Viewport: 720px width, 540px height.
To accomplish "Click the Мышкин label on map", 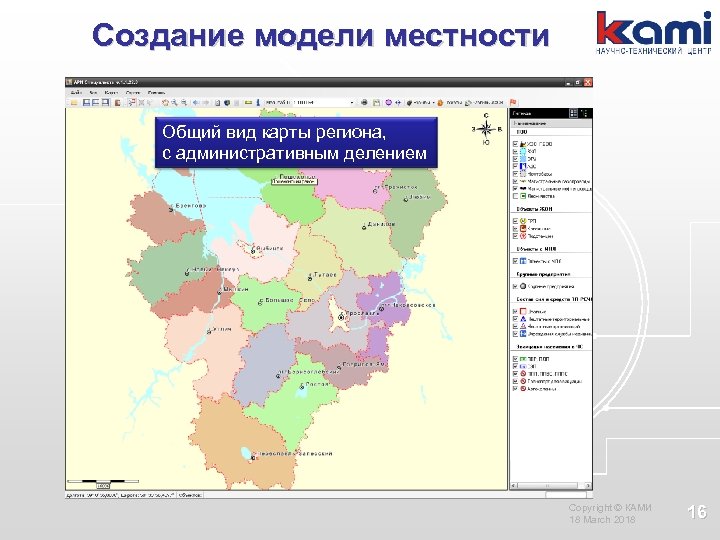I will tap(236, 289).
